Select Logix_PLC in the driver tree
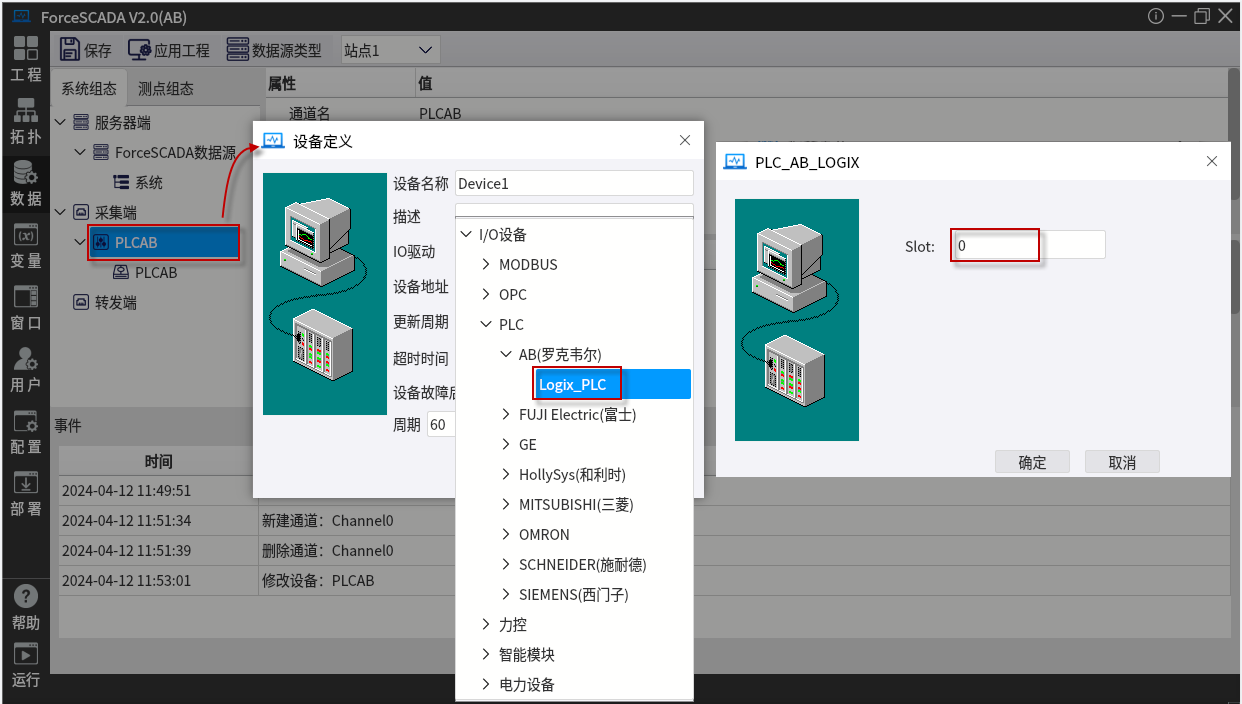 click(573, 385)
